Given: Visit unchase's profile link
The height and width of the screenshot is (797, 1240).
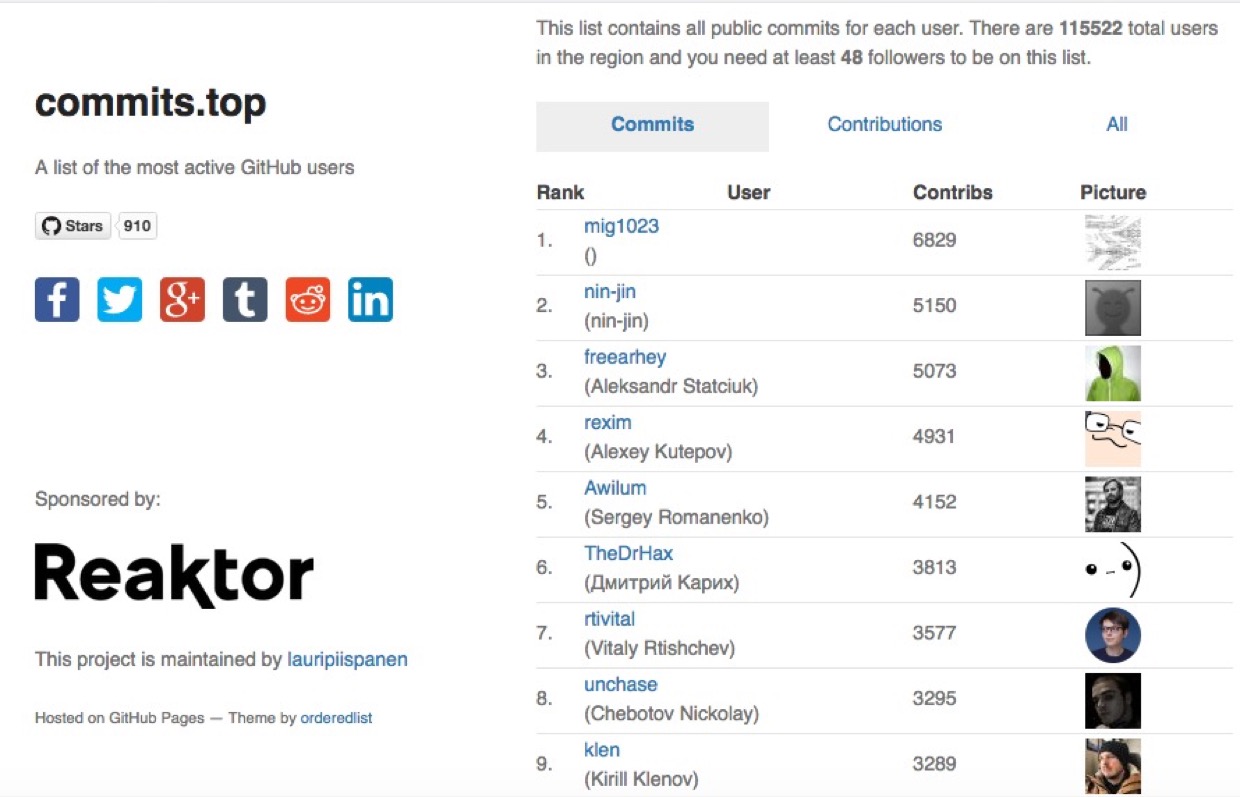Looking at the screenshot, I should point(621,684).
